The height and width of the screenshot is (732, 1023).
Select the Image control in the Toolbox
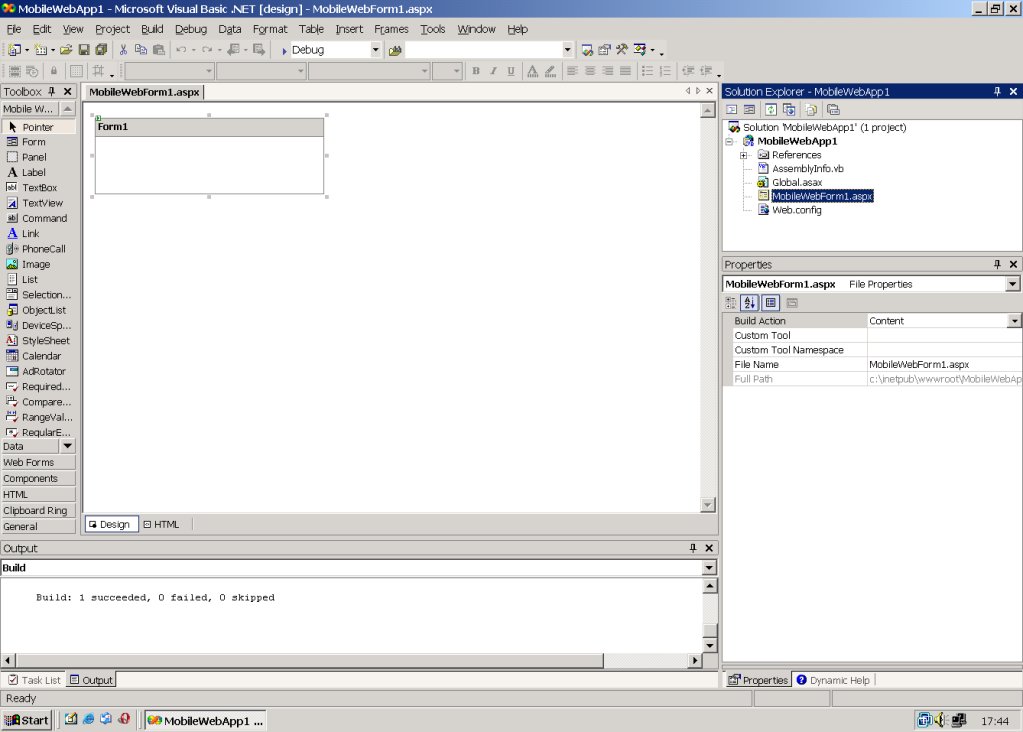click(38, 264)
